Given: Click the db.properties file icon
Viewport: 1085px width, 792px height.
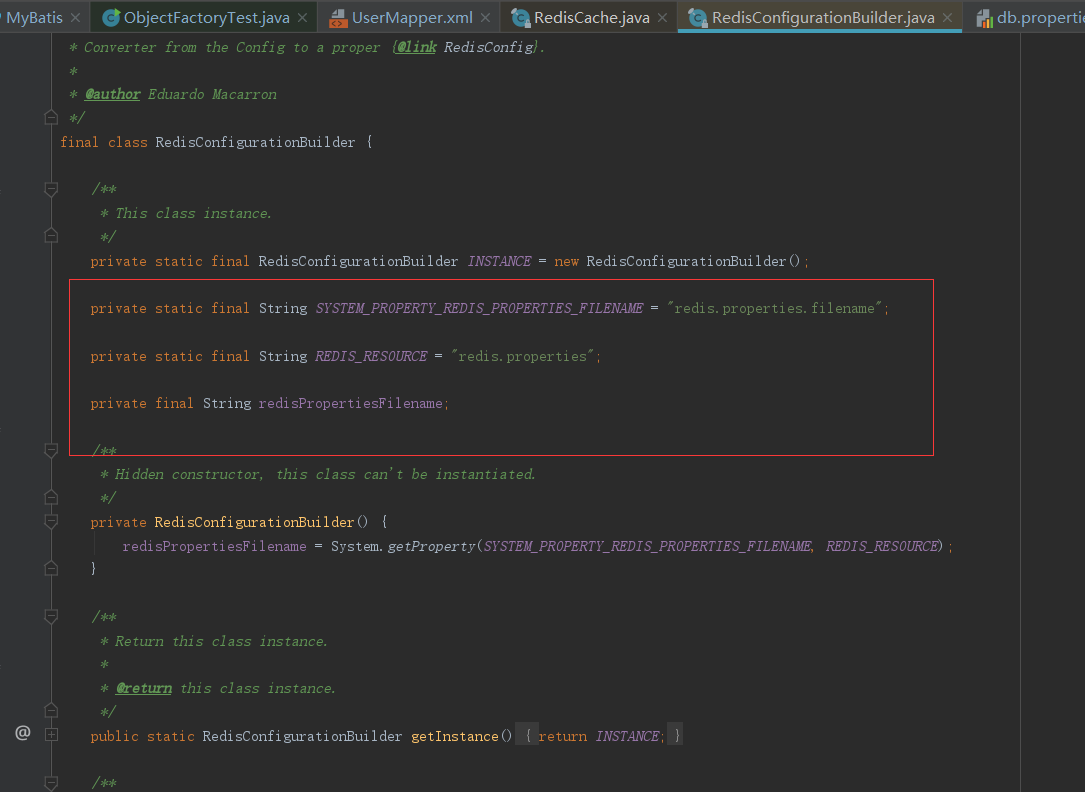Looking at the screenshot, I should 984,18.
